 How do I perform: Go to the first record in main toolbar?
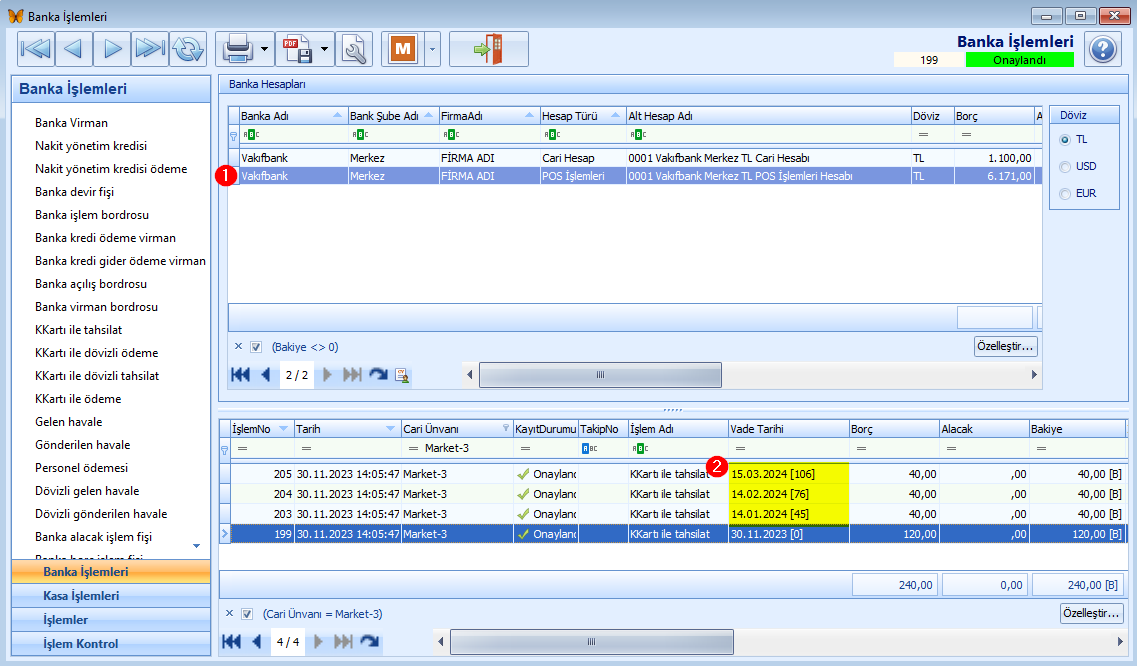point(36,49)
